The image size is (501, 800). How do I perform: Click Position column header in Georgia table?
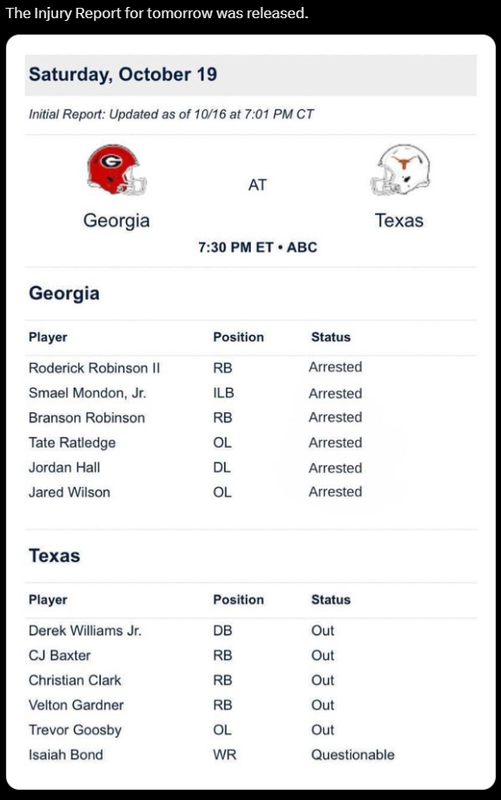point(238,337)
